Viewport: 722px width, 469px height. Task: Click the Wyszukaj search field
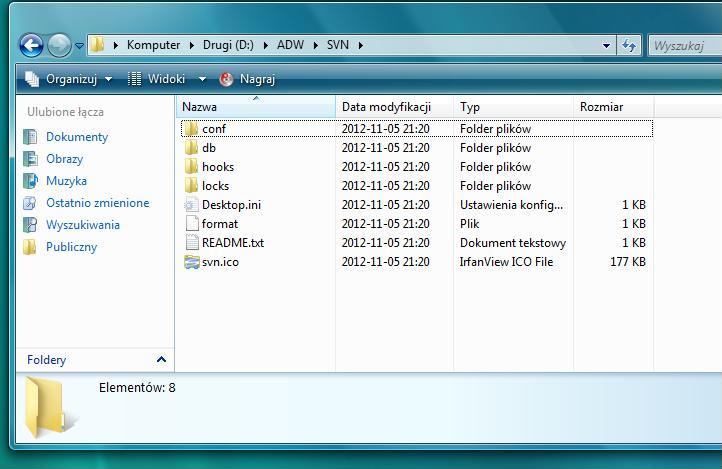[x=684, y=45]
